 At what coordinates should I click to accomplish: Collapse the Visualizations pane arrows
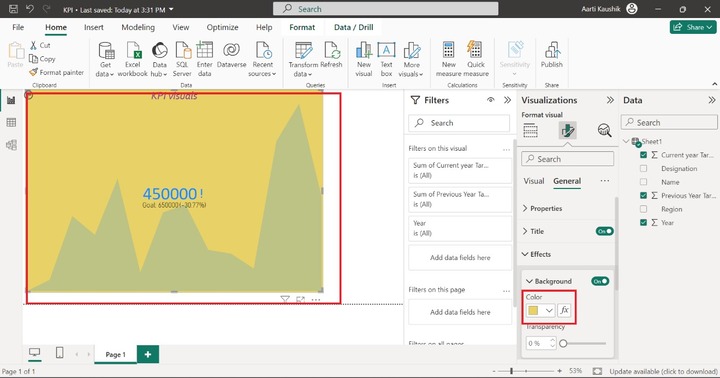(610, 100)
